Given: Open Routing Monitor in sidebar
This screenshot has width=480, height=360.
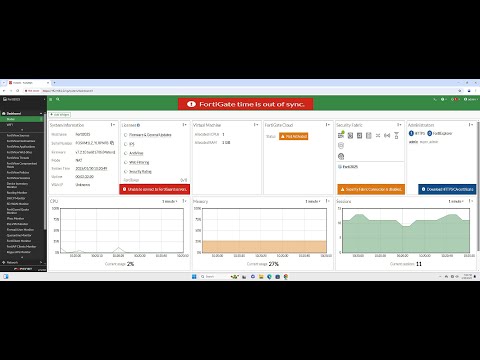Looking at the screenshot, I should point(17,193).
